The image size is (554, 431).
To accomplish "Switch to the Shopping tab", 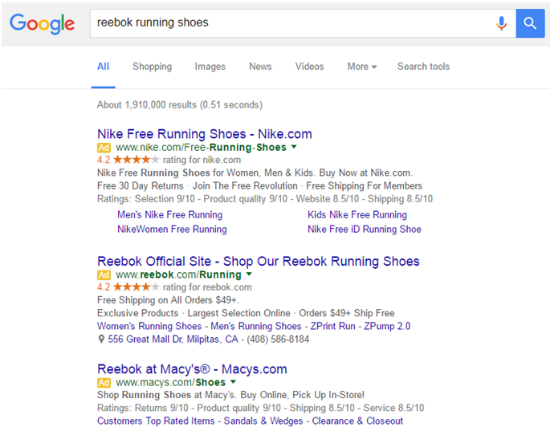I will [152, 66].
